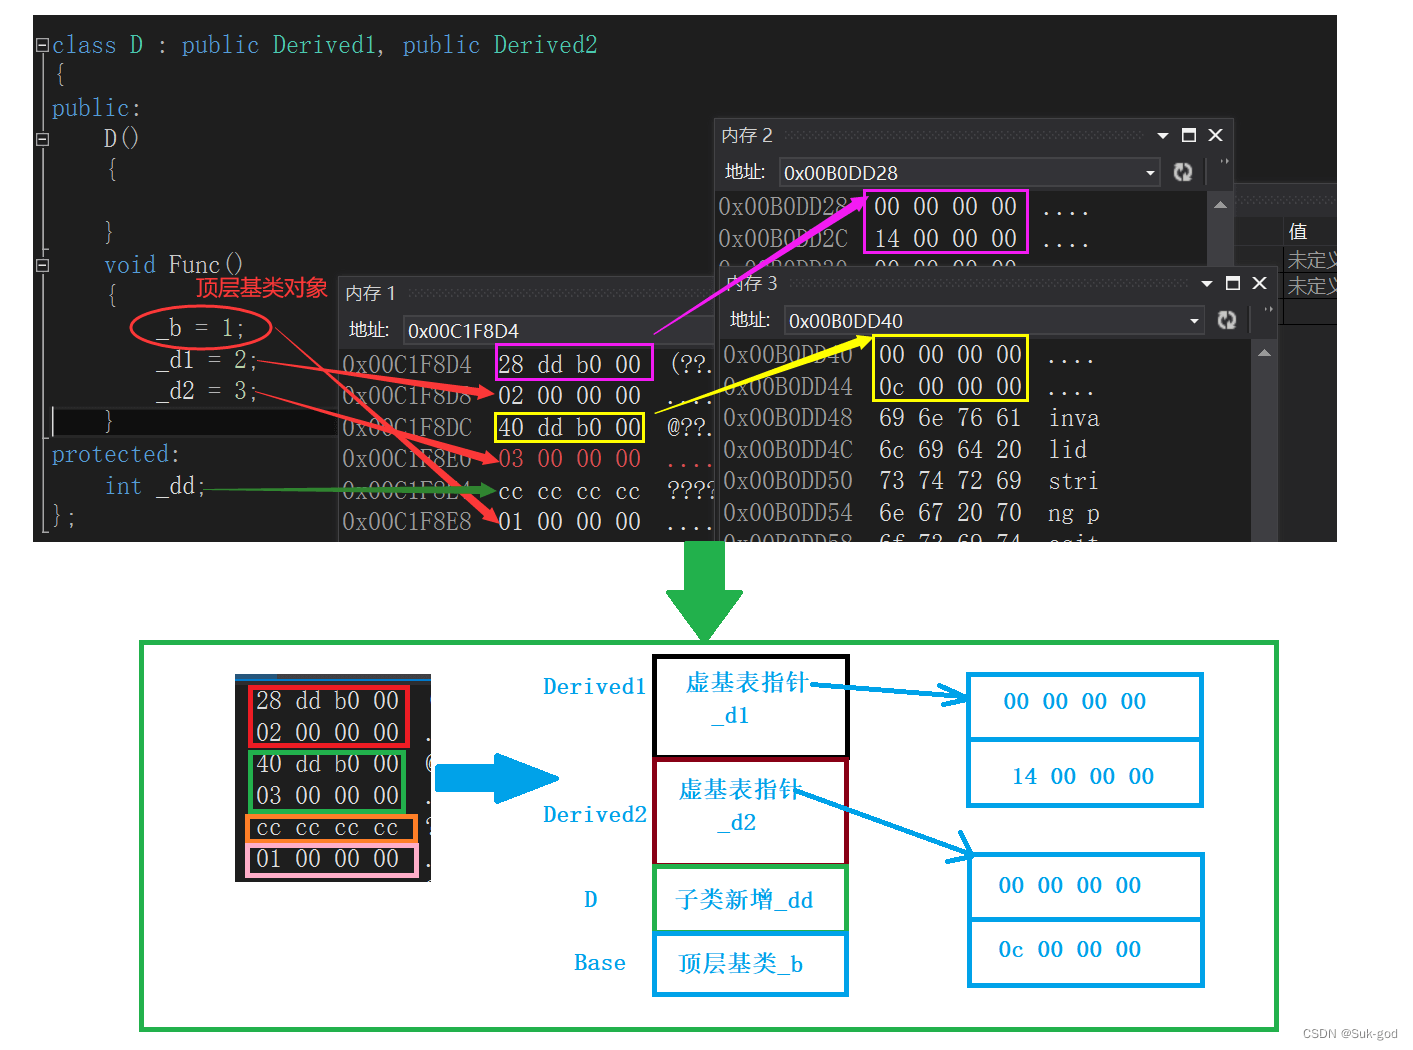
Task: Click address field showing 0x00B0DD40
Action: pos(985,321)
